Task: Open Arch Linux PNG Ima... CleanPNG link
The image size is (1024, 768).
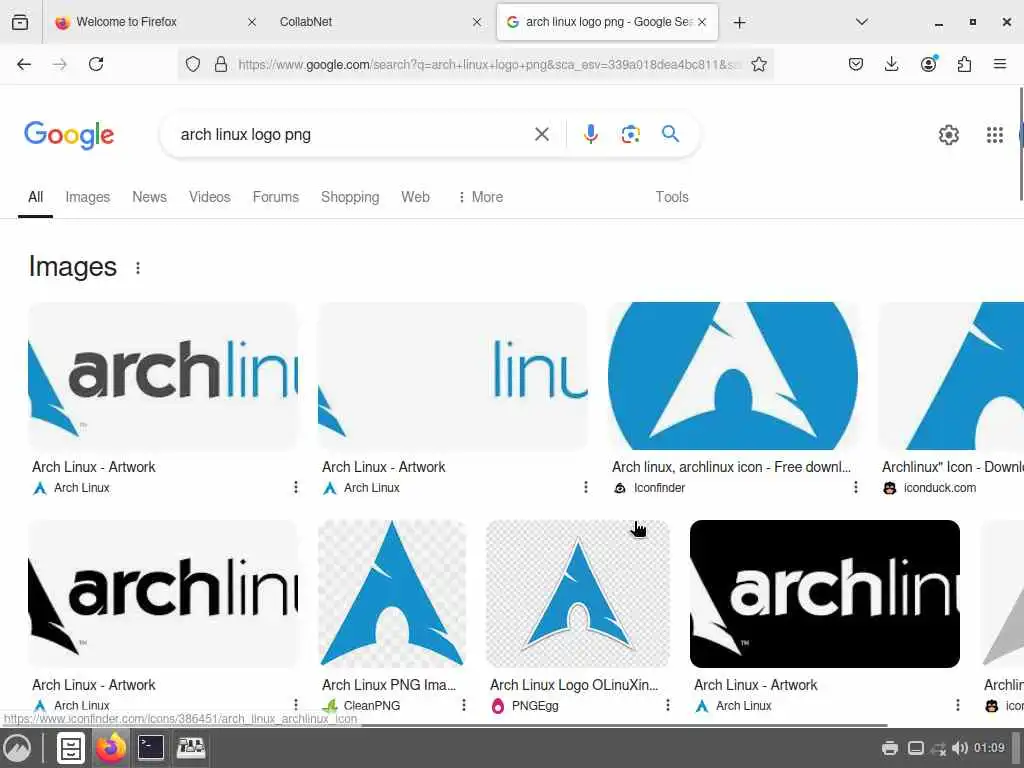Action: (x=389, y=685)
